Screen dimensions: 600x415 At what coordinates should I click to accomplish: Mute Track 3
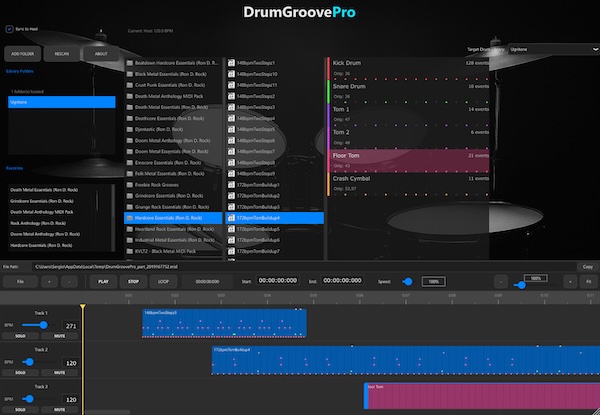point(59,410)
